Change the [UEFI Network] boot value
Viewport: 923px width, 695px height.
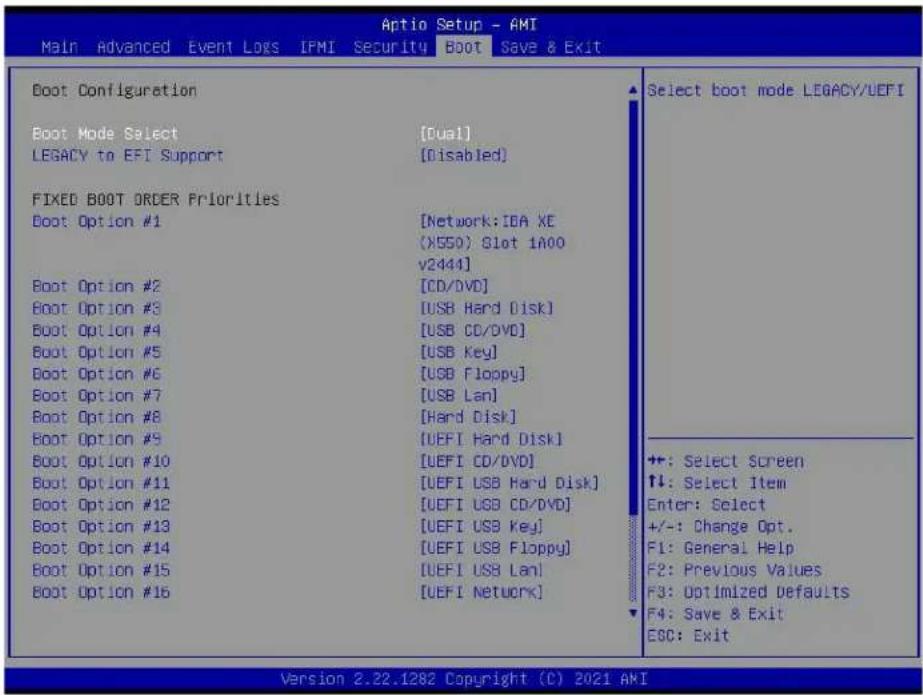coord(482,591)
